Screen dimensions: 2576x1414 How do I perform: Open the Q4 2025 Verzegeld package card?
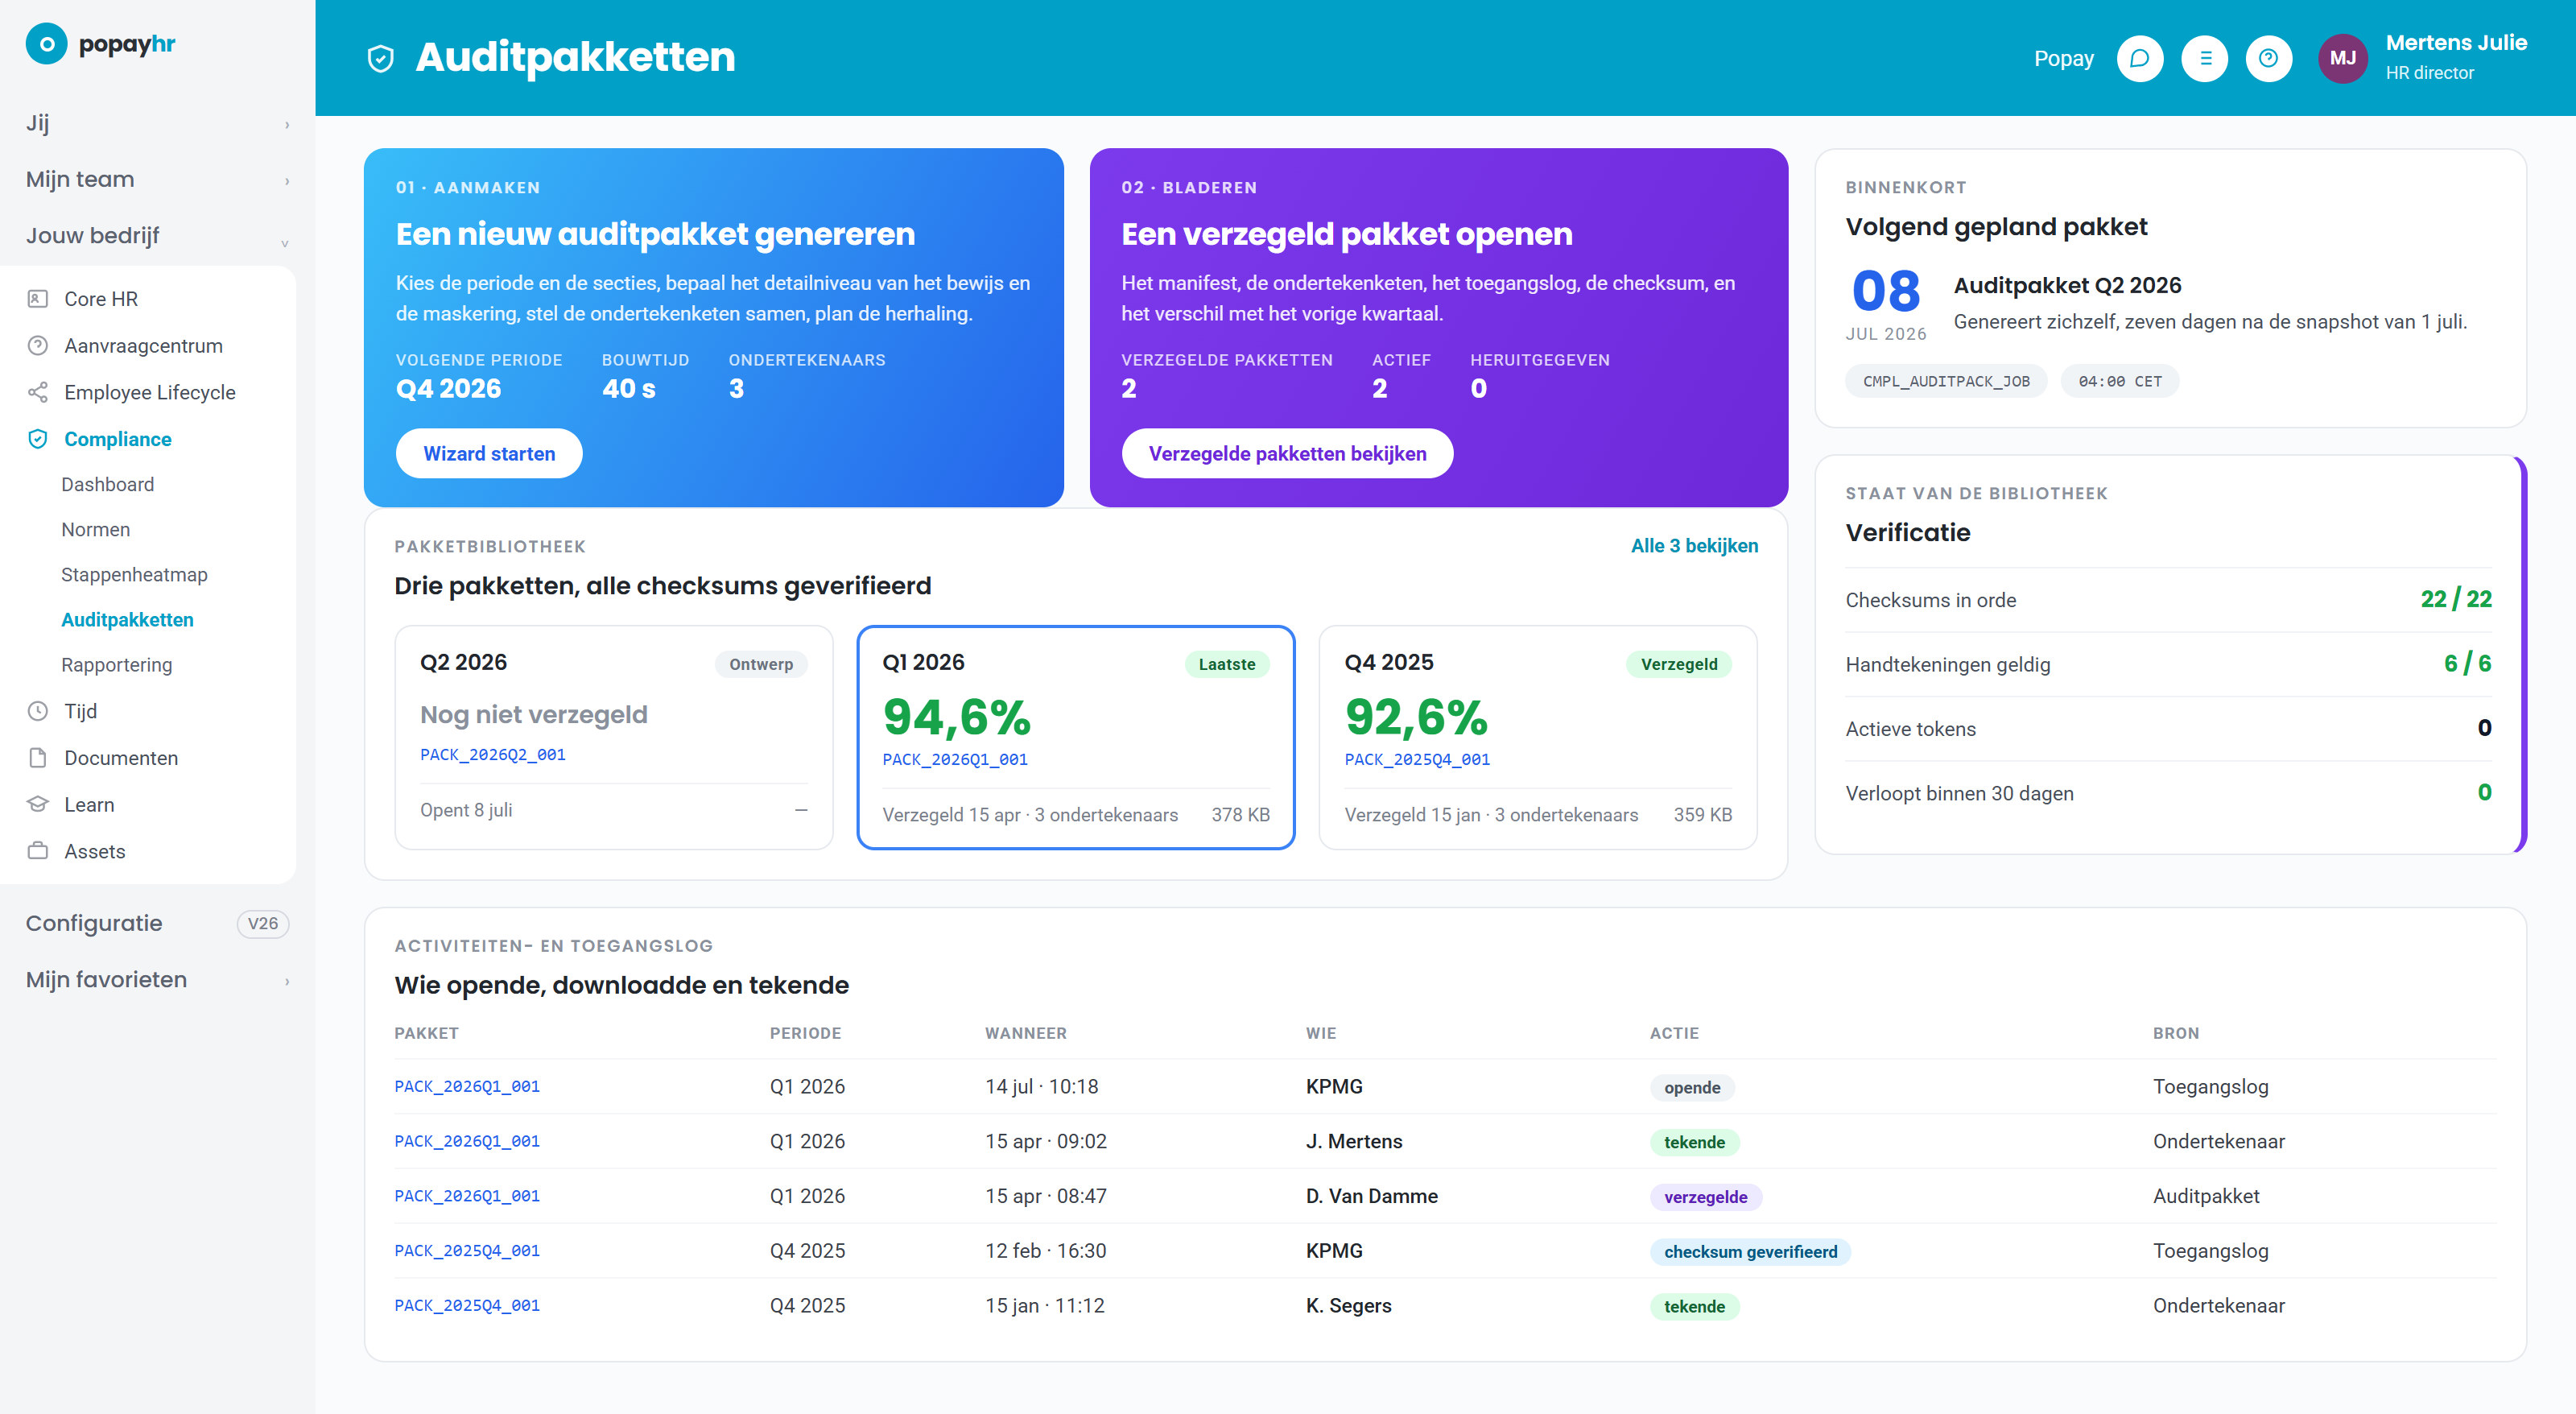pyautogui.click(x=1538, y=738)
